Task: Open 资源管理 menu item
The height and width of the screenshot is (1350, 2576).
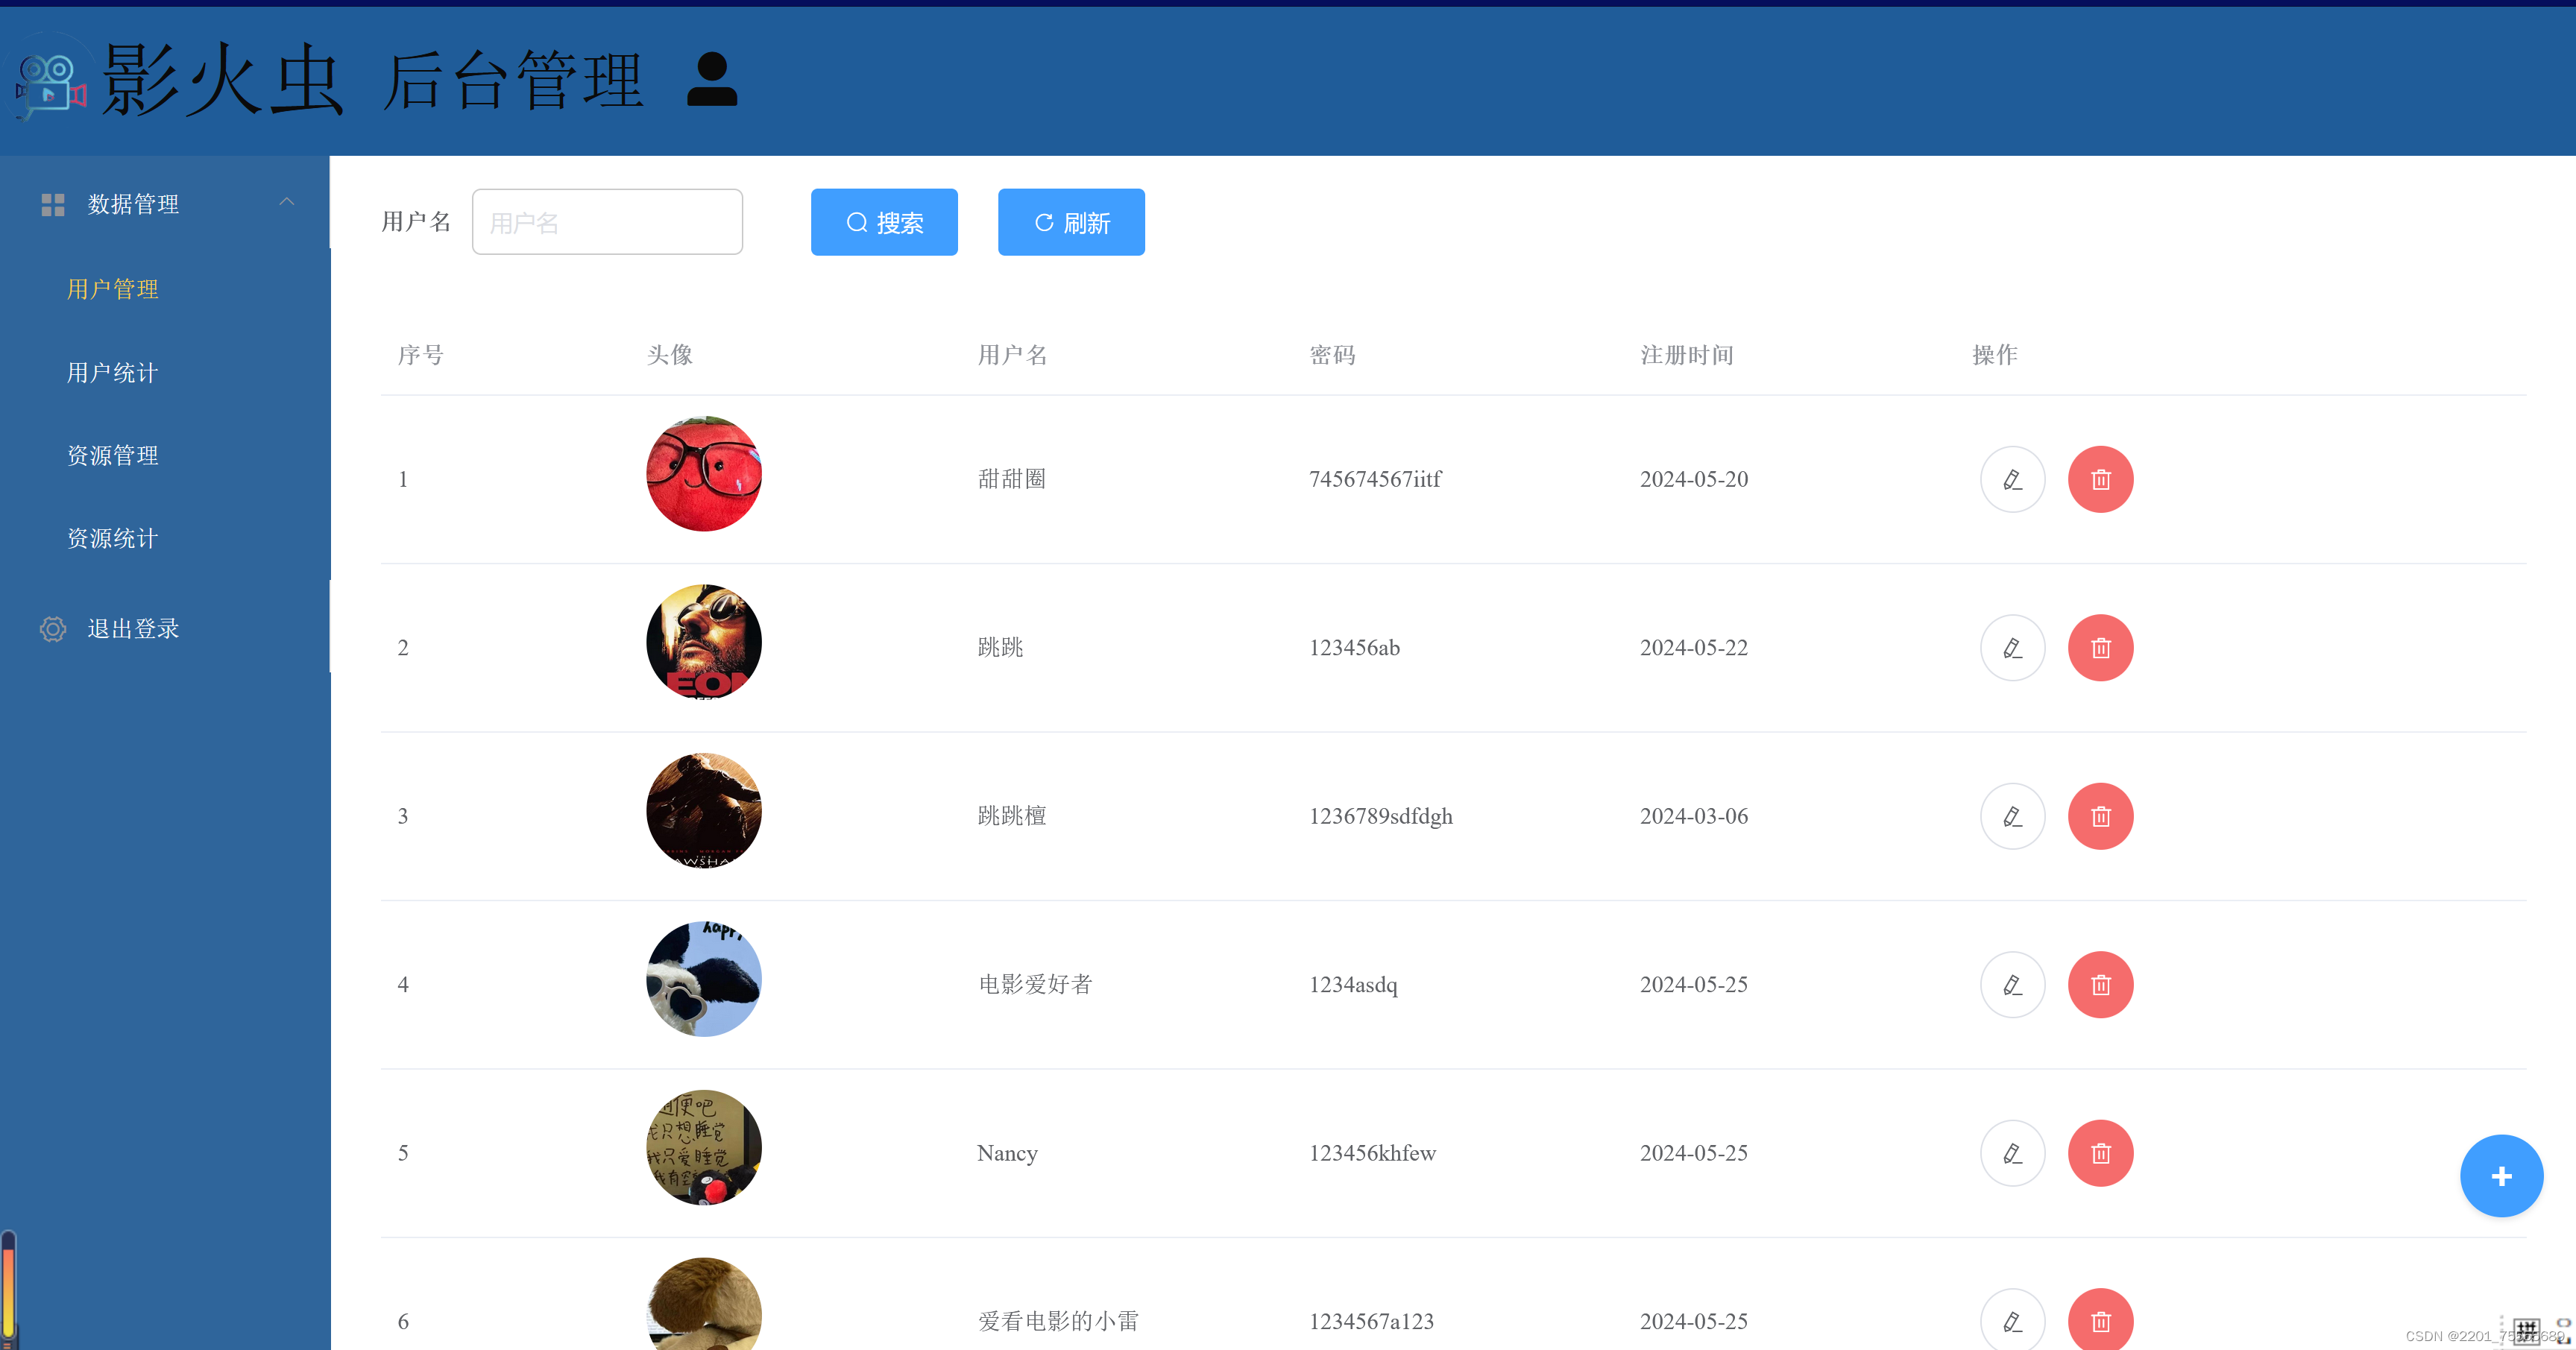Action: 113,456
